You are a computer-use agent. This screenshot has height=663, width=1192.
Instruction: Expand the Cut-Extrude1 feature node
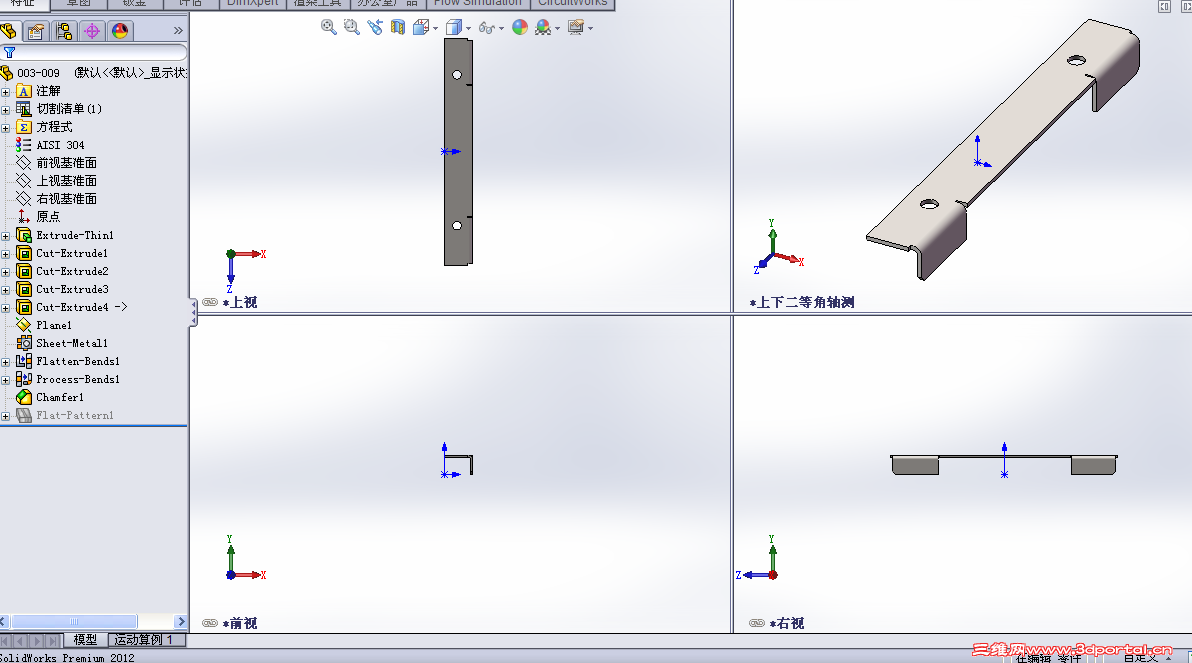tap(7, 253)
